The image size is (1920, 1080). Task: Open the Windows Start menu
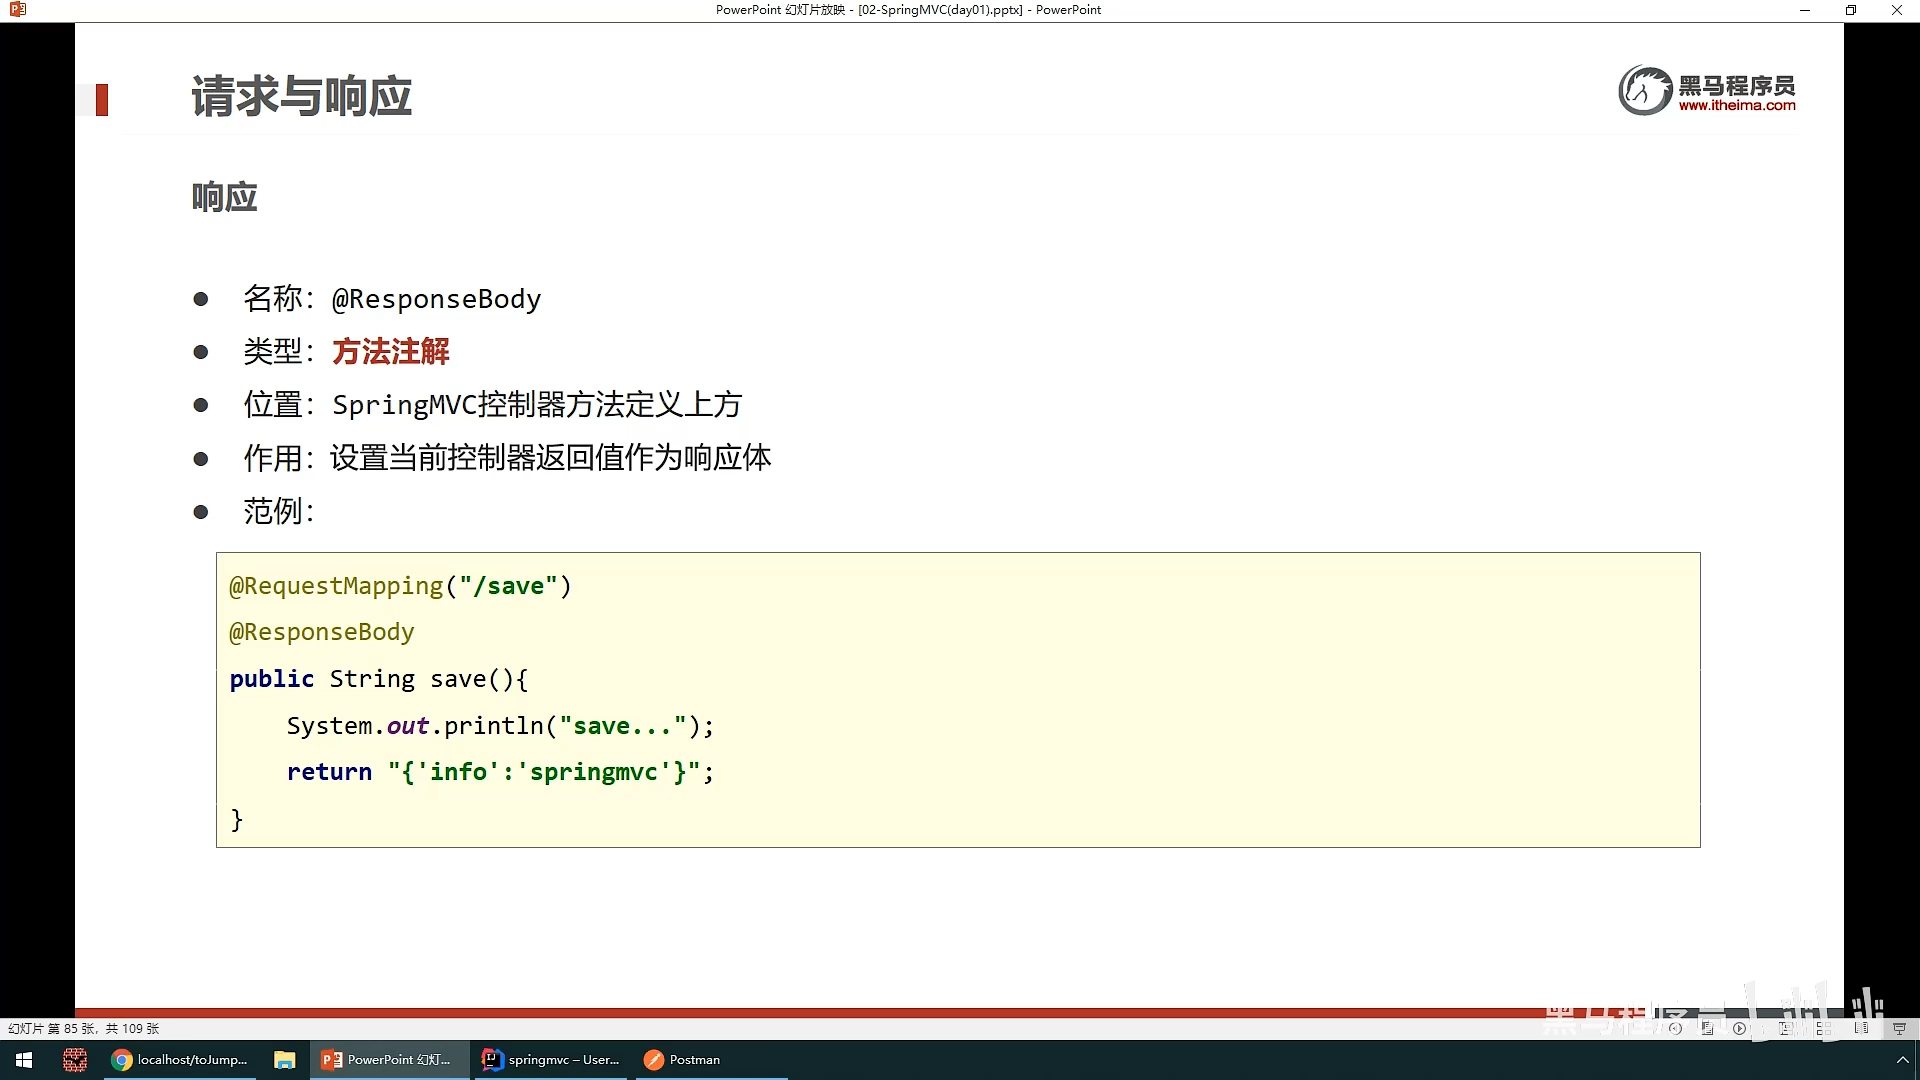coord(24,1060)
